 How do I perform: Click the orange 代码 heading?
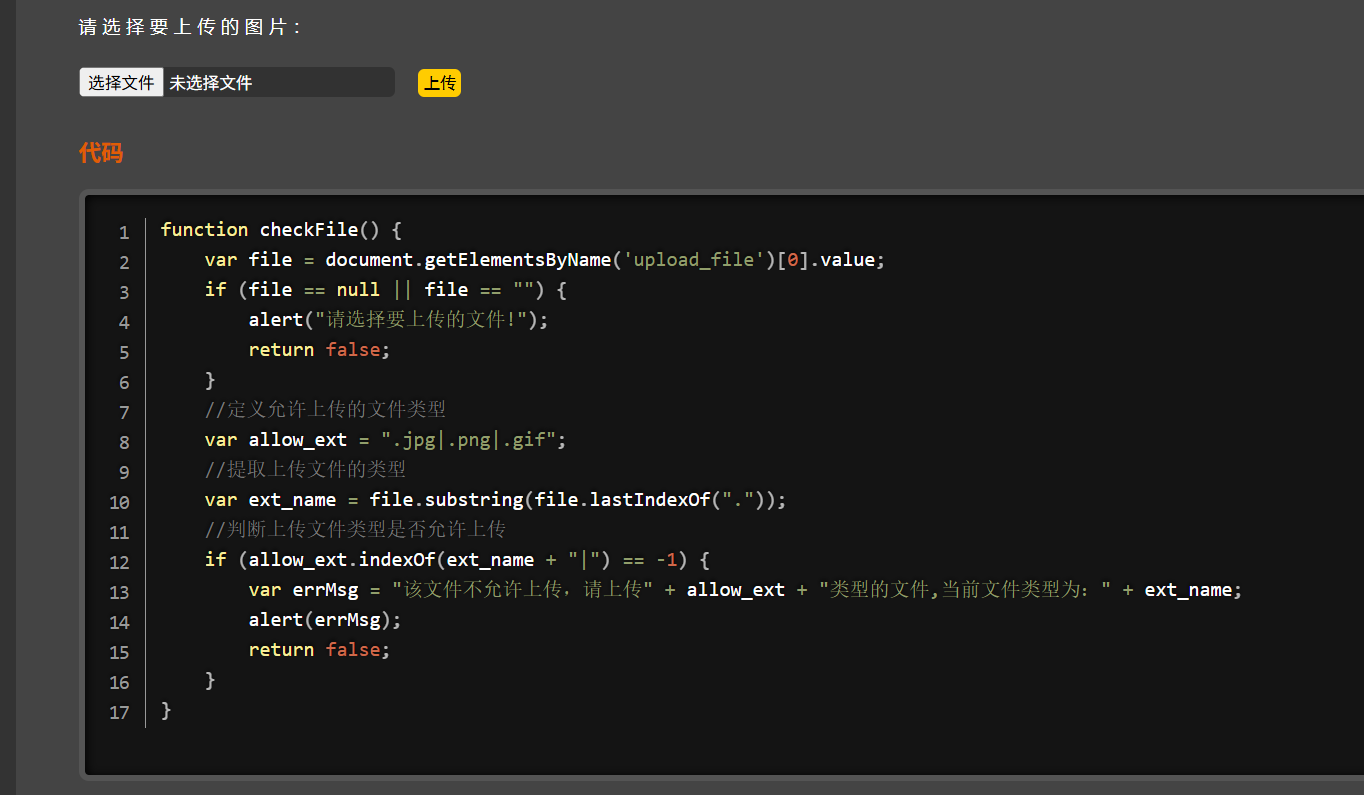(101, 153)
